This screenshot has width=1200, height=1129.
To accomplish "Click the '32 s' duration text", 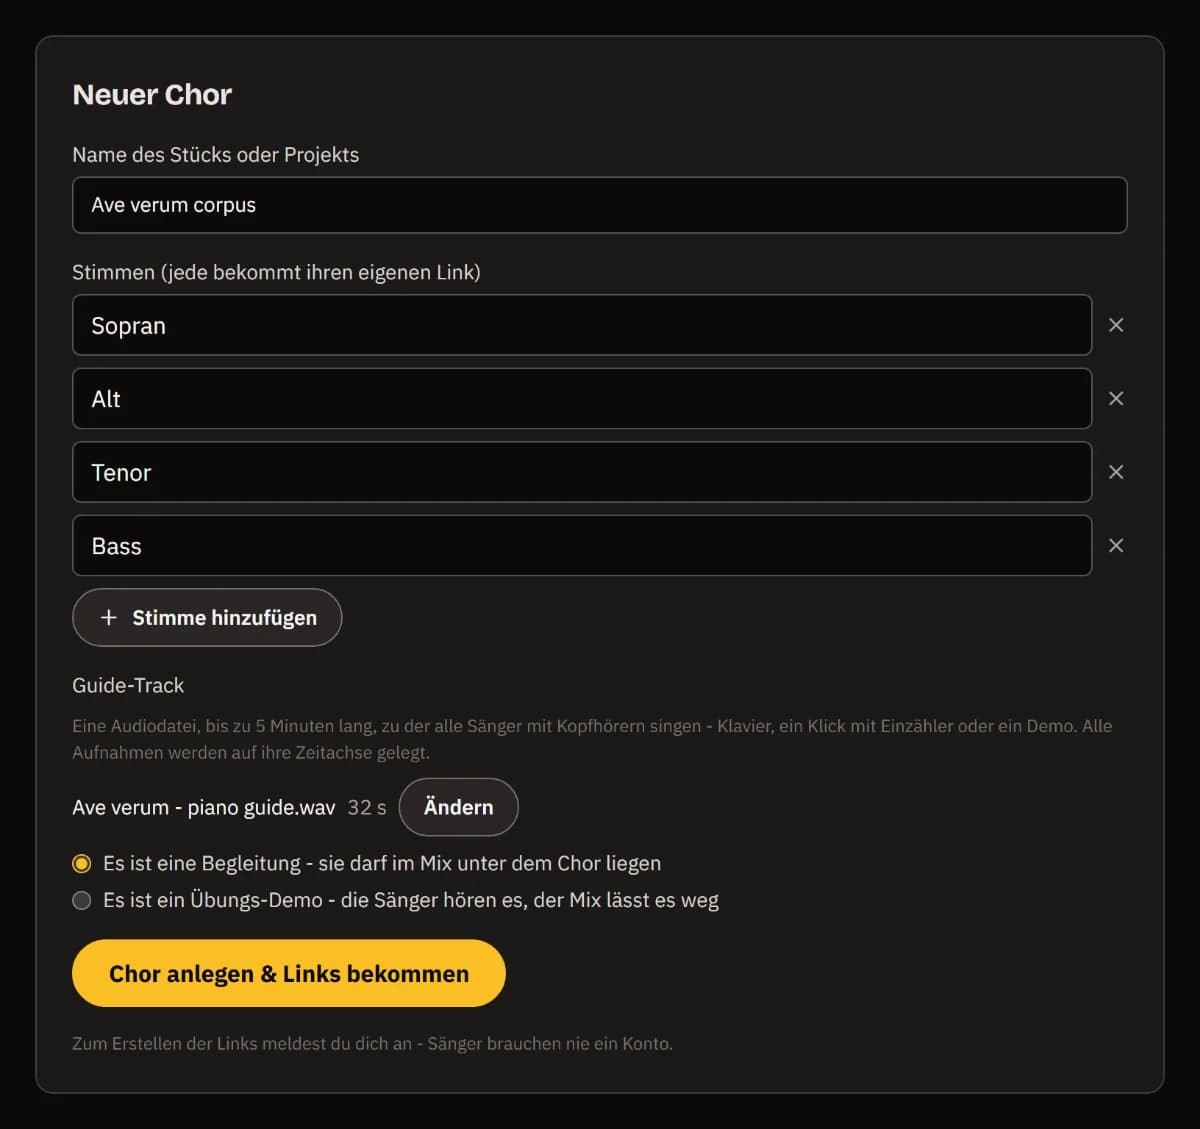I will pyautogui.click(x=367, y=808).
